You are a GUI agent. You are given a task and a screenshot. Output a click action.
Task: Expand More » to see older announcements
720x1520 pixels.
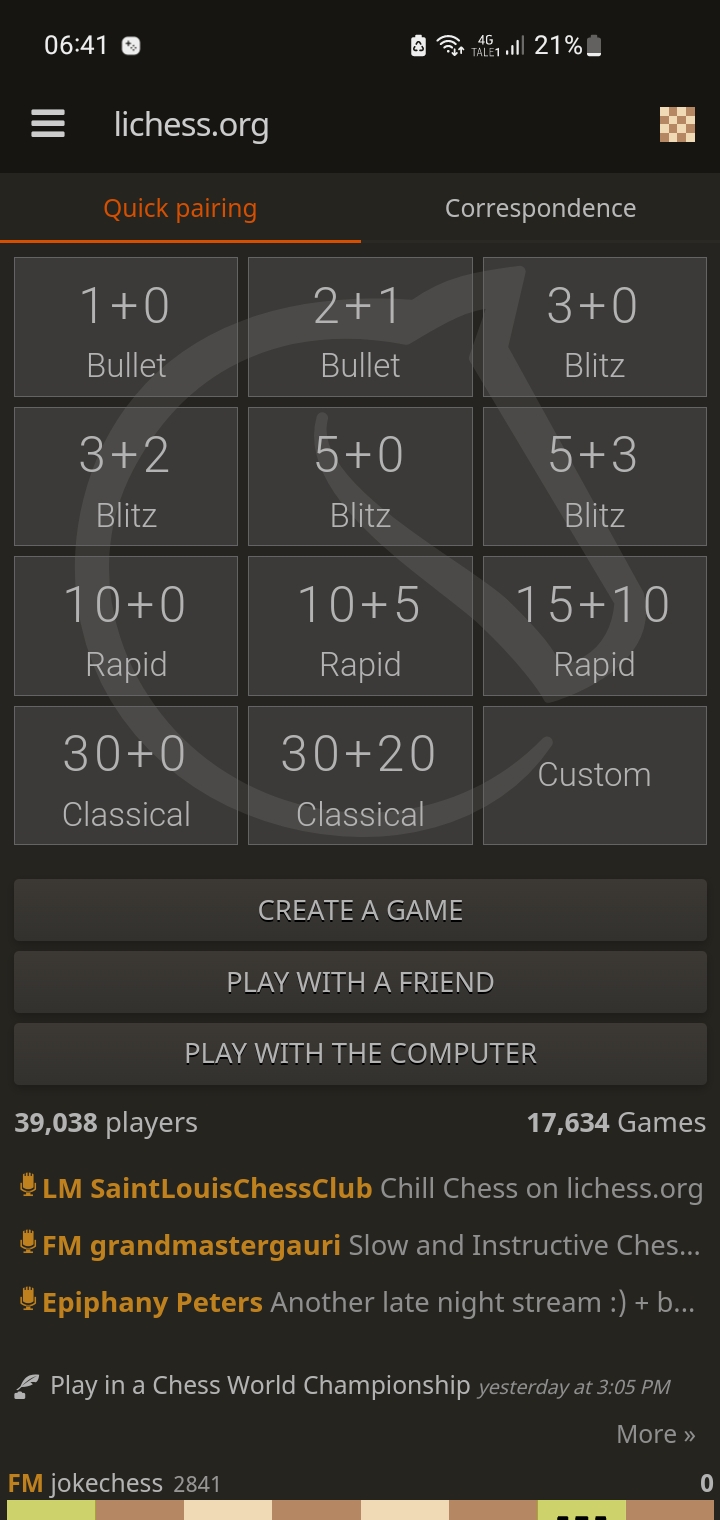coord(655,1434)
